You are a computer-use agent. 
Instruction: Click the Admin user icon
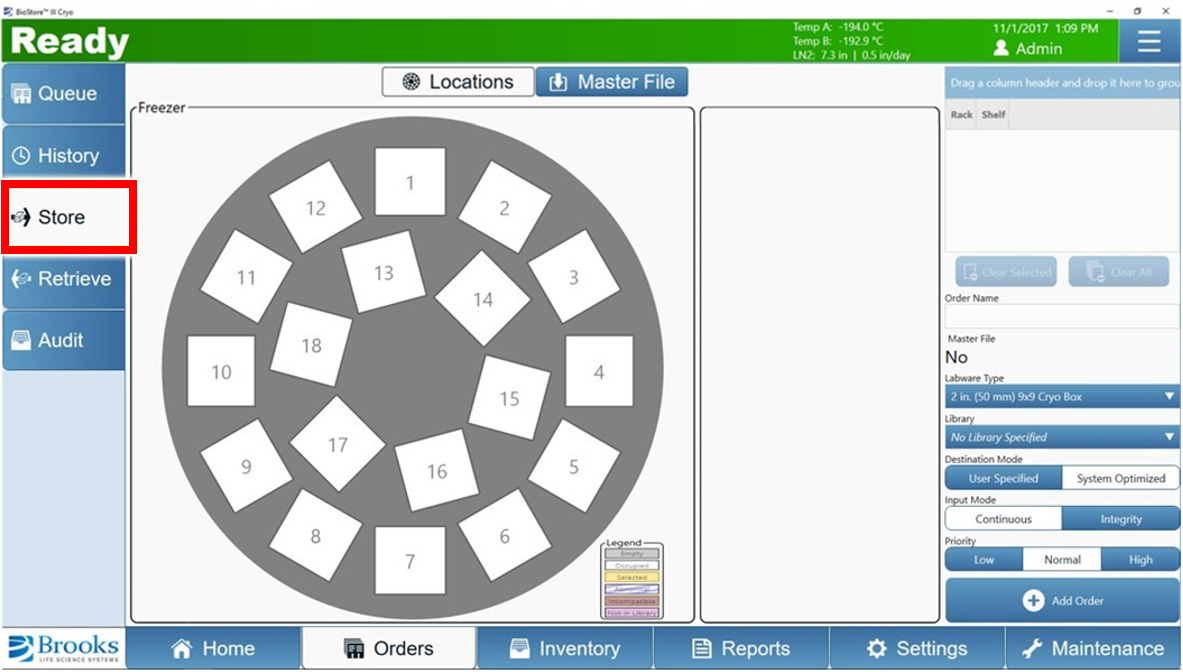tap(1001, 48)
